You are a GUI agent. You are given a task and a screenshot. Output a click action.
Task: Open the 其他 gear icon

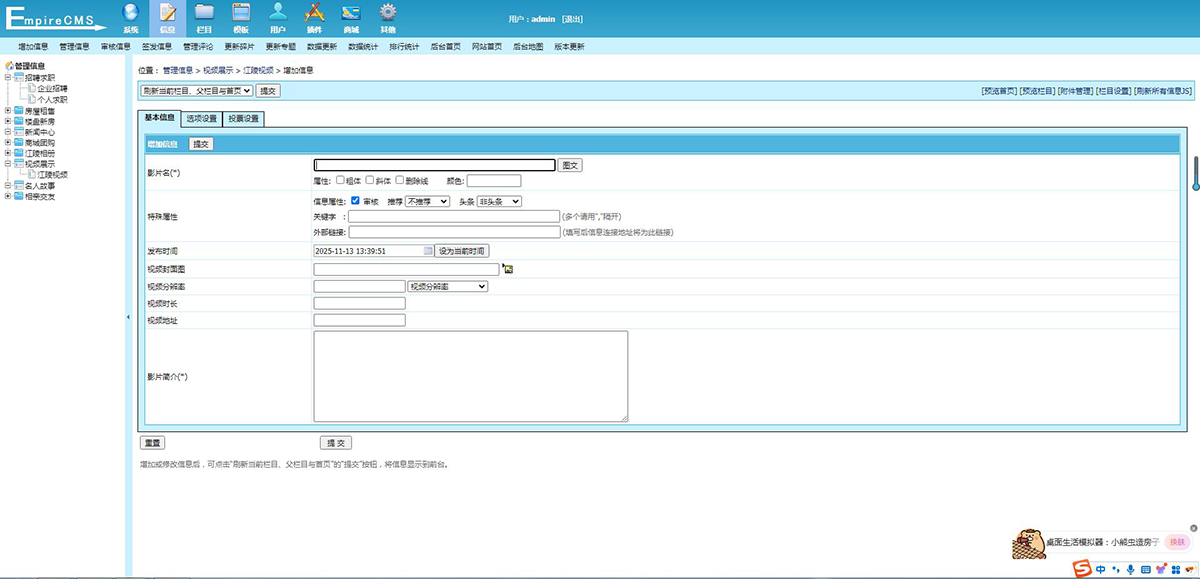(387, 13)
